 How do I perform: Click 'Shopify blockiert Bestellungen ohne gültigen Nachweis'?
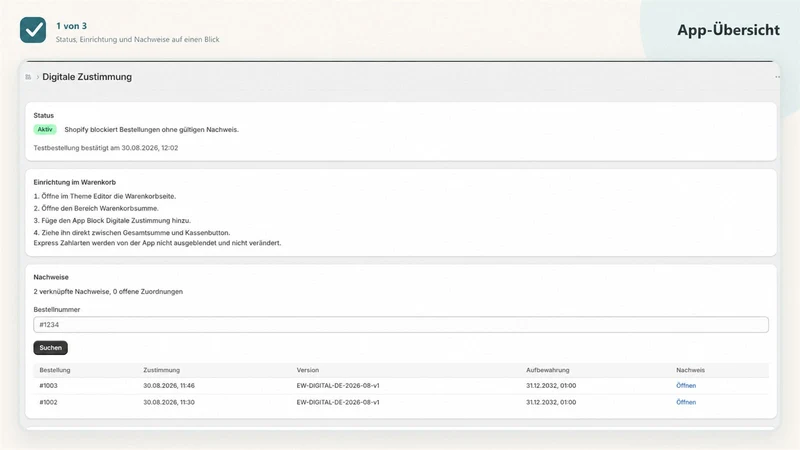click(152, 130)
